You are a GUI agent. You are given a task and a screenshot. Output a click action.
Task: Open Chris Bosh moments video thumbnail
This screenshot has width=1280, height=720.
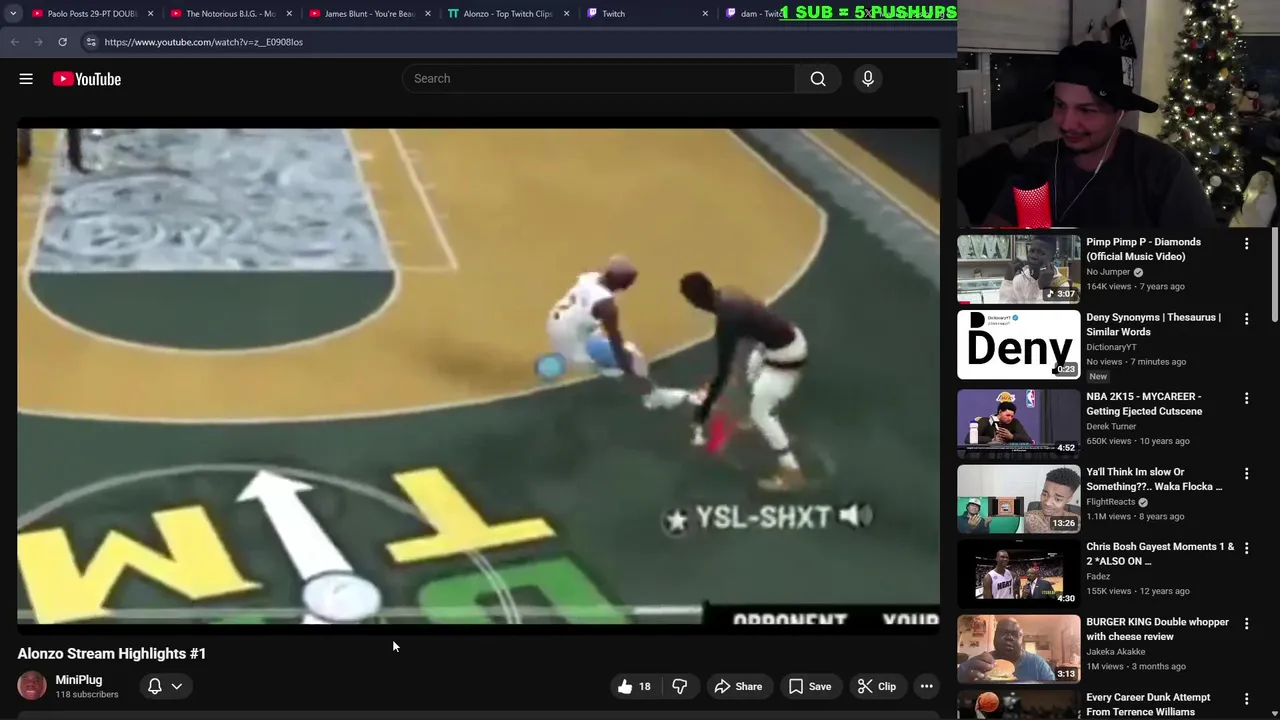pos(1019,573)
